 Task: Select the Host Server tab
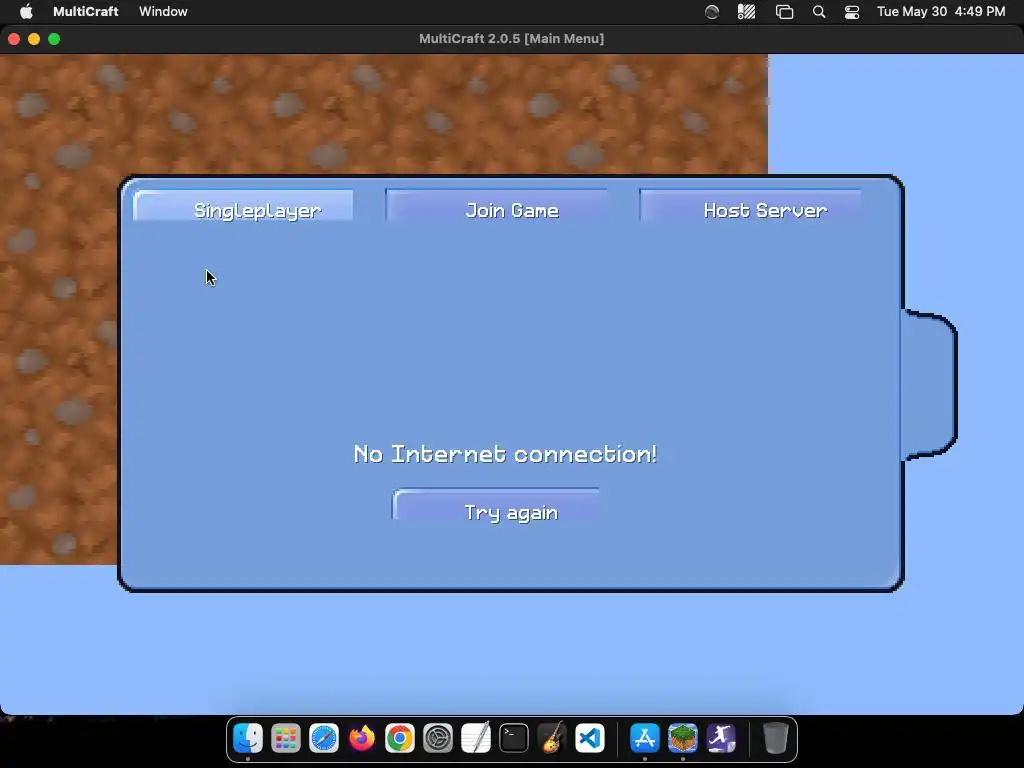(751, 208)
